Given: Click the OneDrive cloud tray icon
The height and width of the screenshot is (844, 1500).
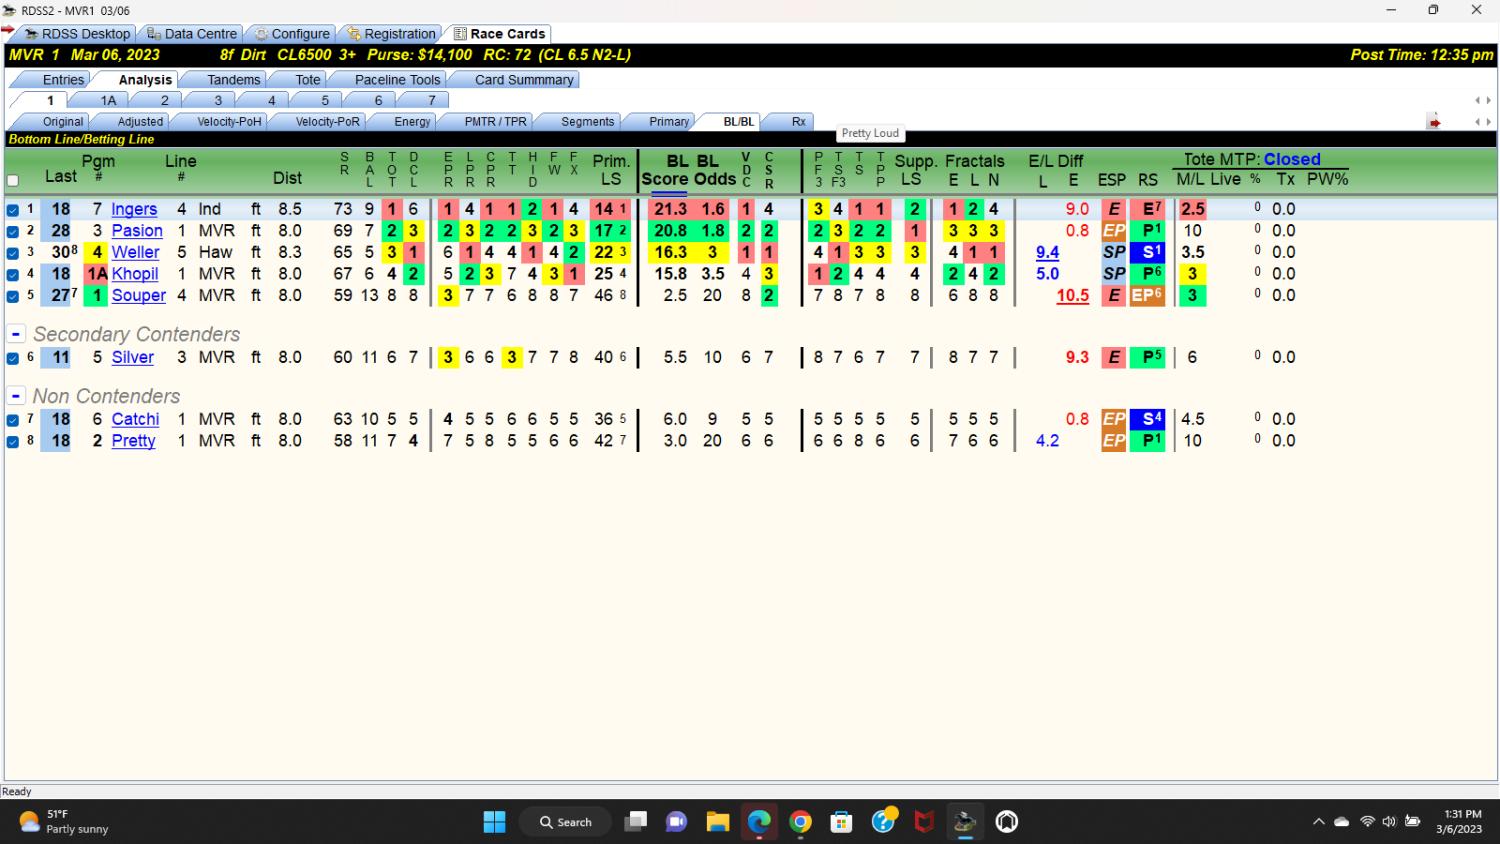Looking at the screenshot, I should coord(1342,822).
